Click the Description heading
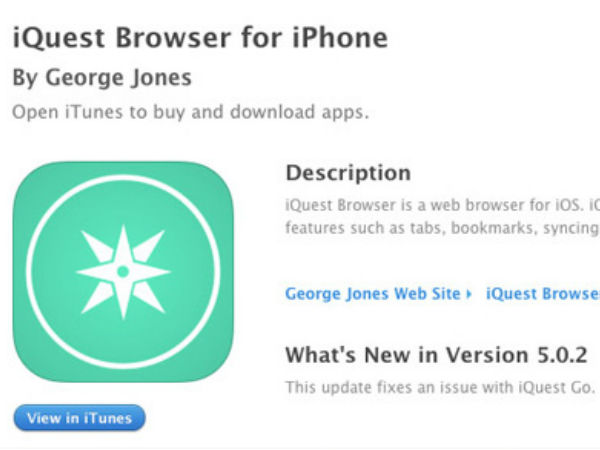Screen dimensions: 600x450 [x=348, y=173]
